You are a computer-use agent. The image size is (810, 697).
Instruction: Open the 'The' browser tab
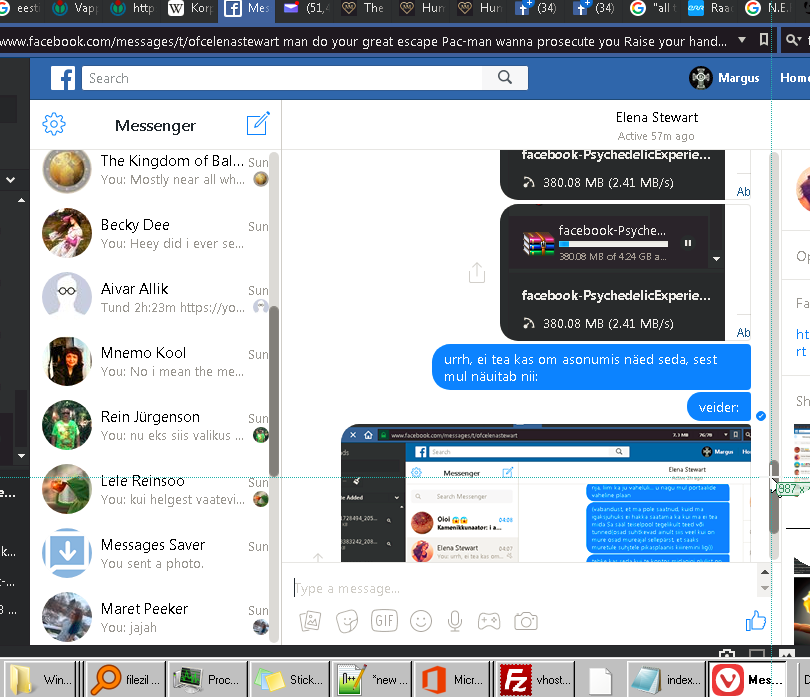click(363, 8)
